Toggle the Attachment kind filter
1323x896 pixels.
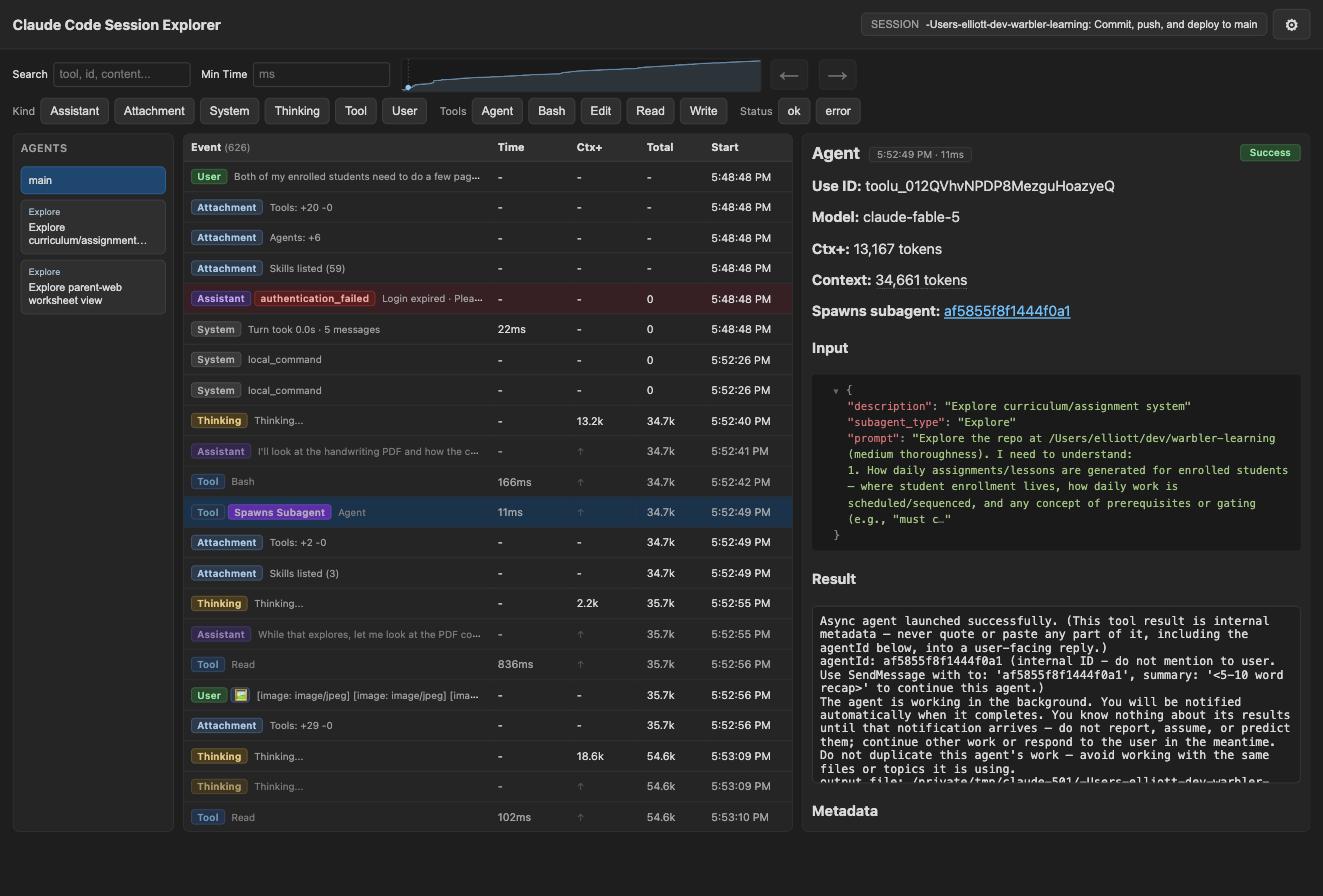[x=154, y=111]
